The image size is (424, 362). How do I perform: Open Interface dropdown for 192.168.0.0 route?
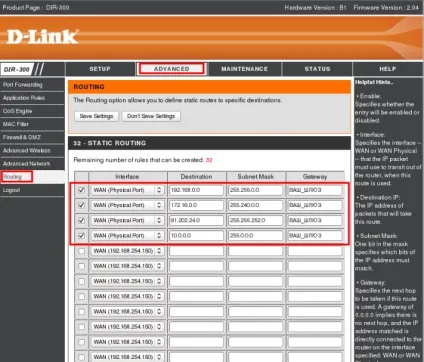[127, 190]
